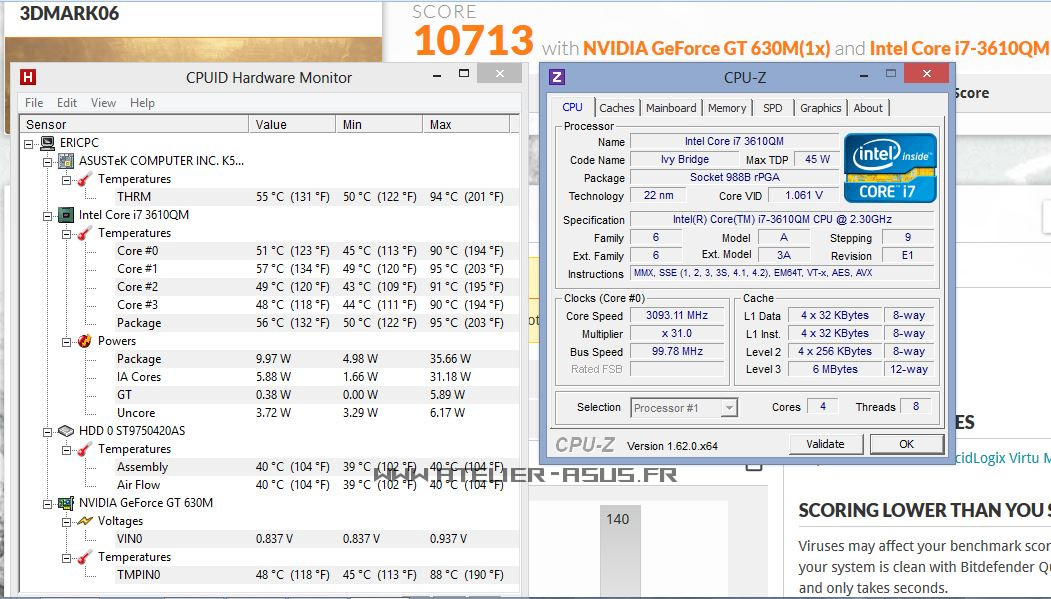Click the ASUSTeK motherboard icon in tree

[66, 161]
